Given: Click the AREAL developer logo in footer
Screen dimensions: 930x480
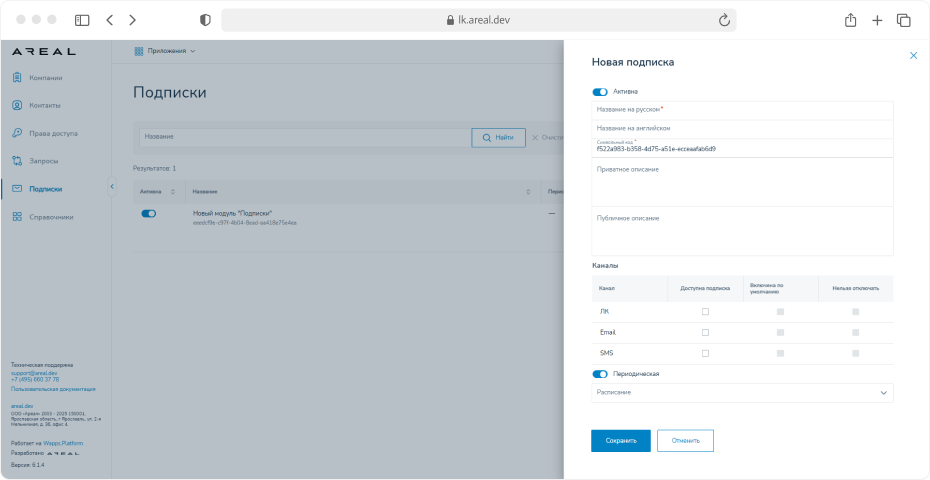Looking at the screenshot, I should 63,453.
